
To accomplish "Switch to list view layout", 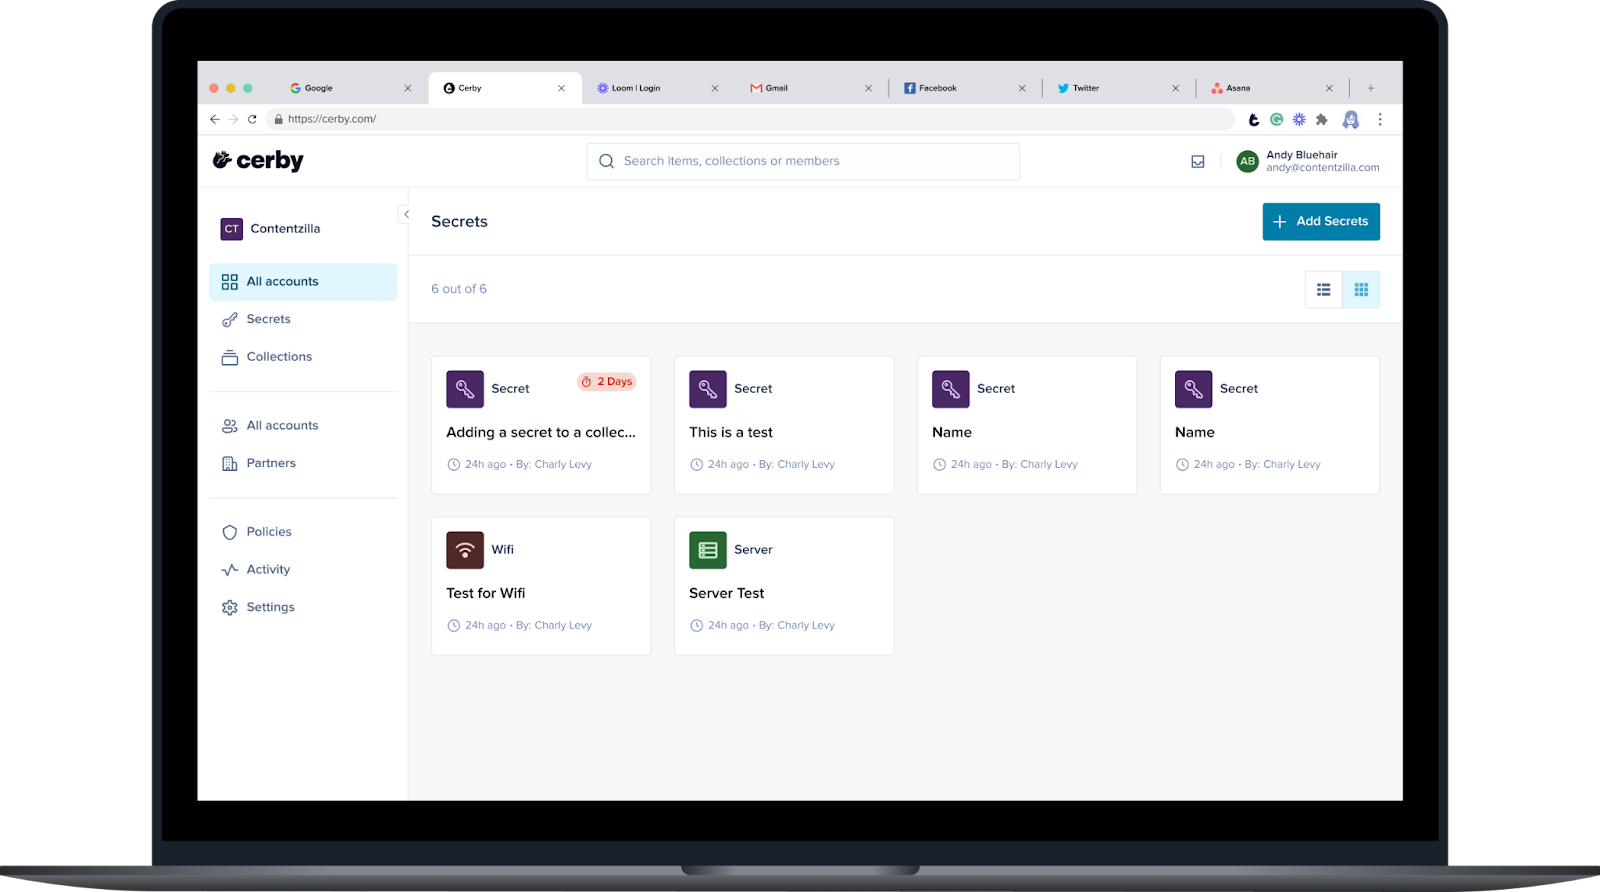I will tap(1323, 290).
